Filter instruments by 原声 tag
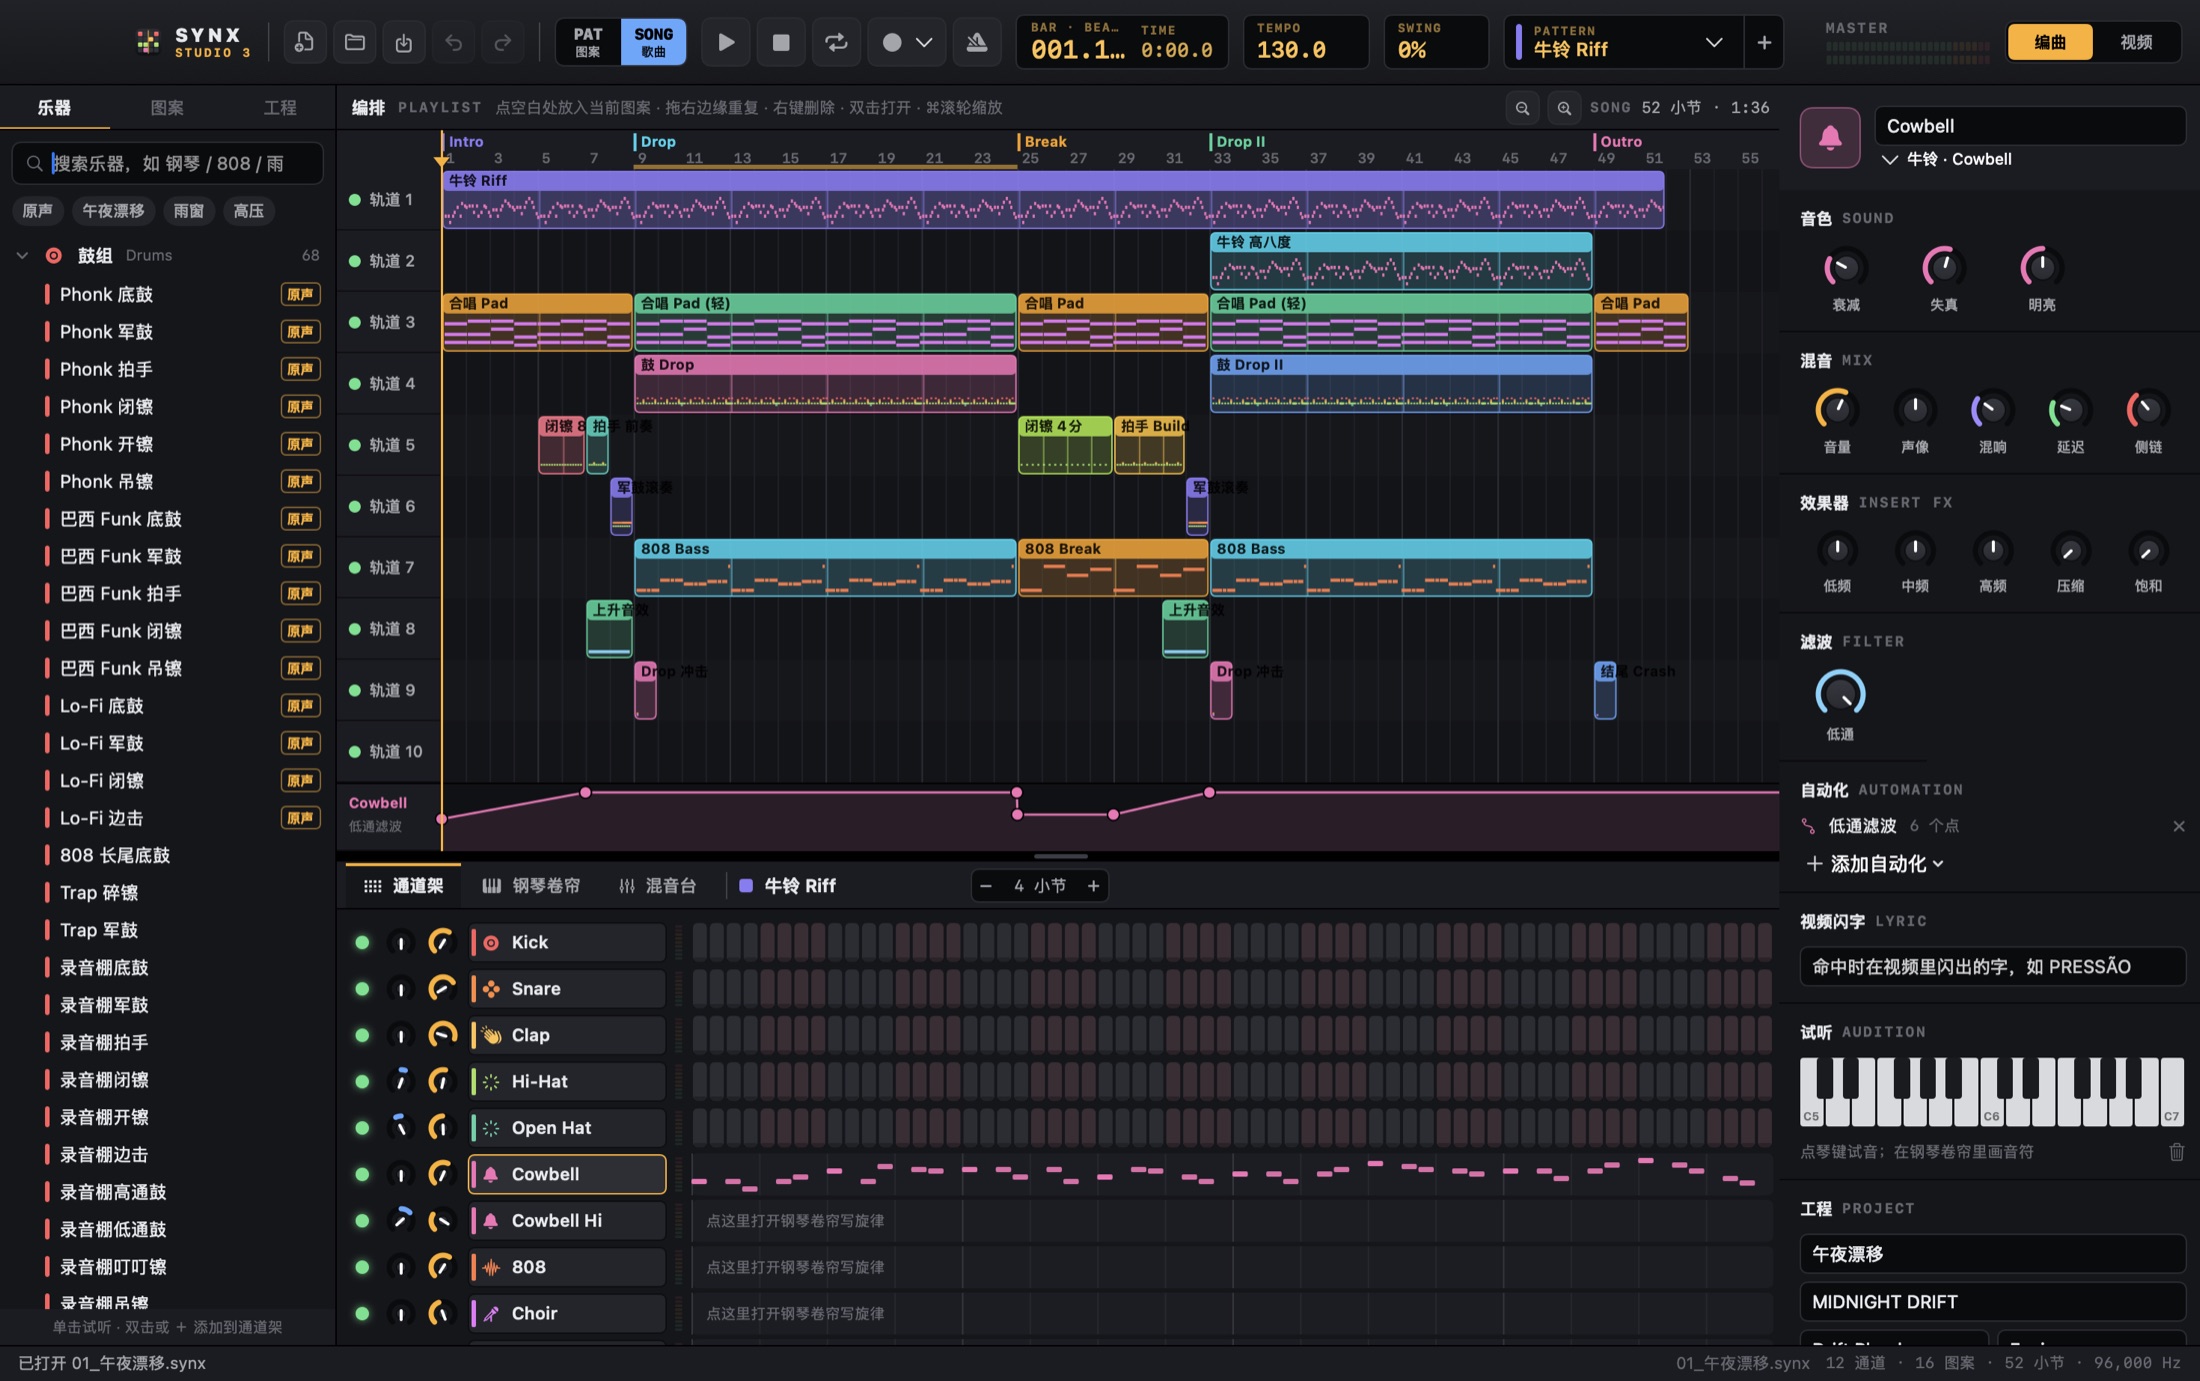 38,211
